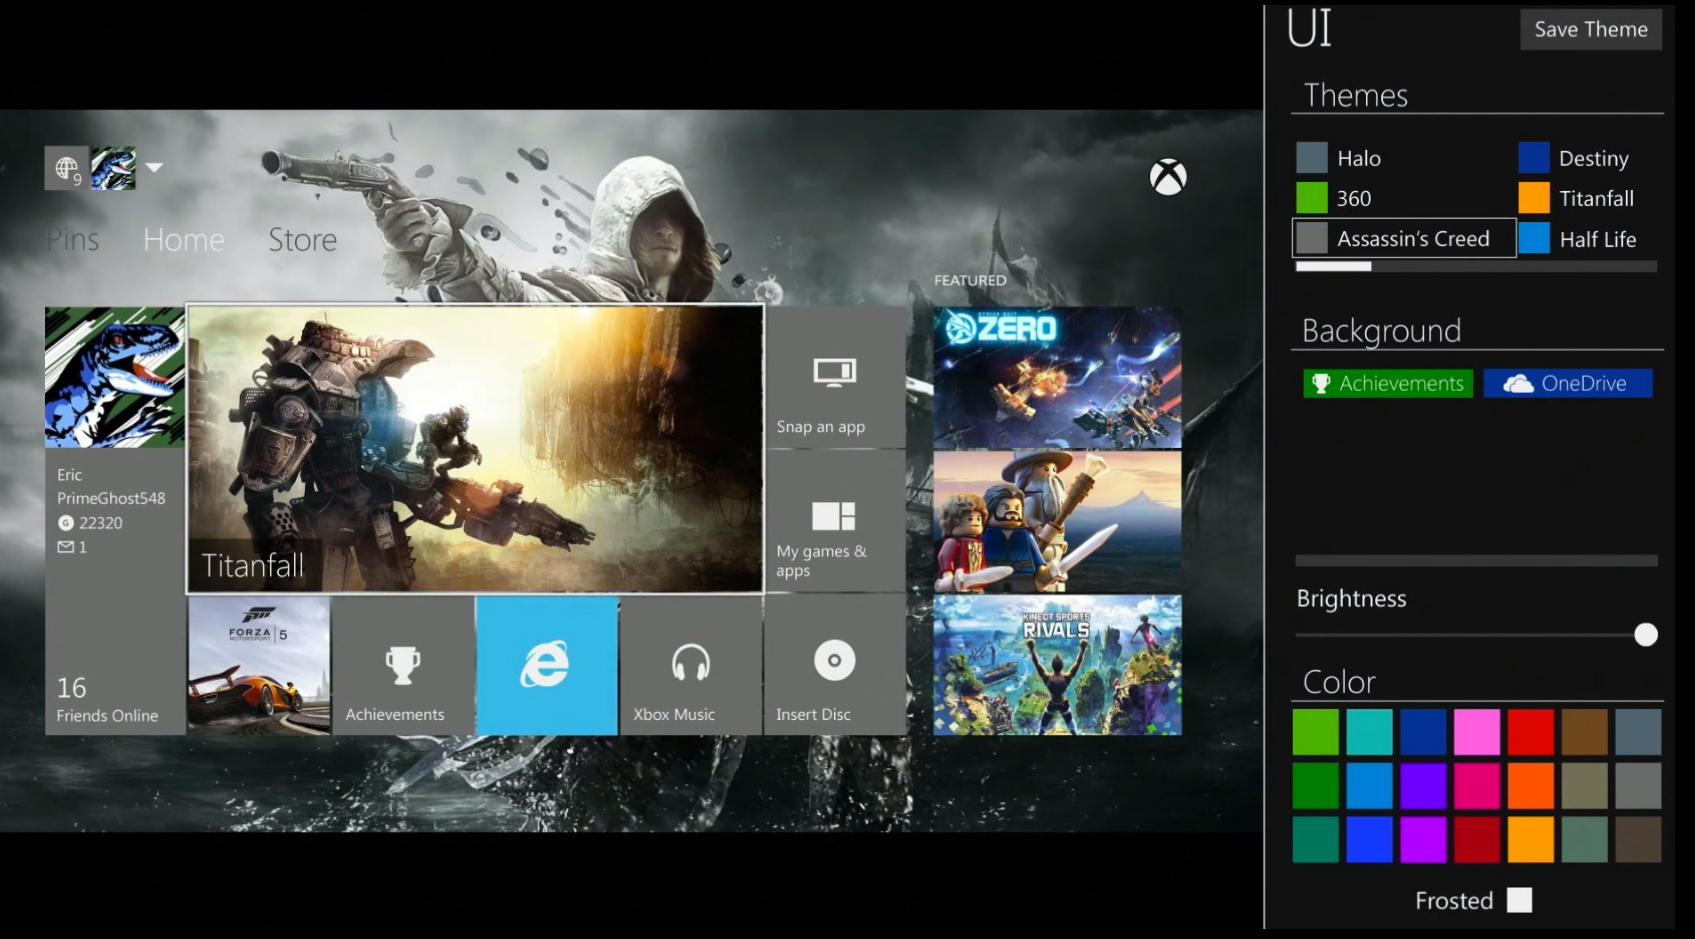Adjust the Brightness slider handle
1695x939 pixels.
1646,635
